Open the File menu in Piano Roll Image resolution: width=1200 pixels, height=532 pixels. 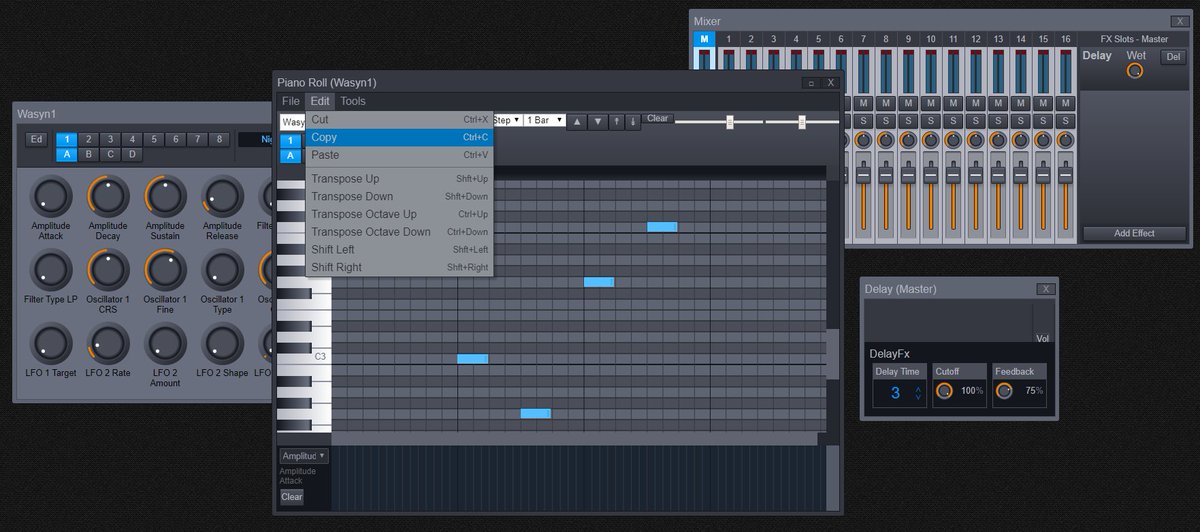pyautogui.click(x=291, y=101)
